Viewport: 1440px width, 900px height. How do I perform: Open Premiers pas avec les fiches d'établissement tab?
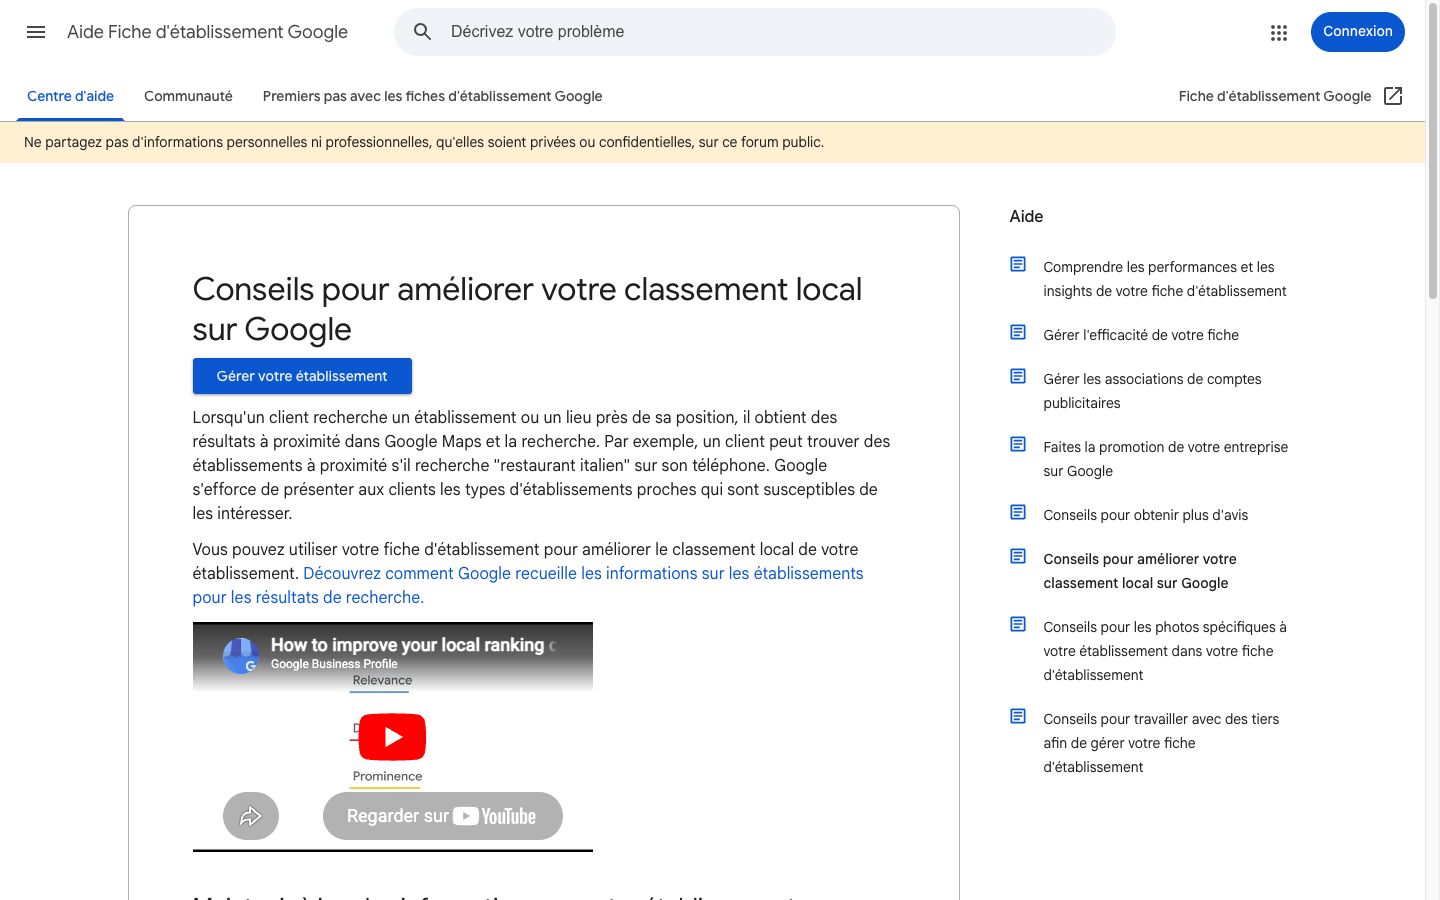[432, 96]
